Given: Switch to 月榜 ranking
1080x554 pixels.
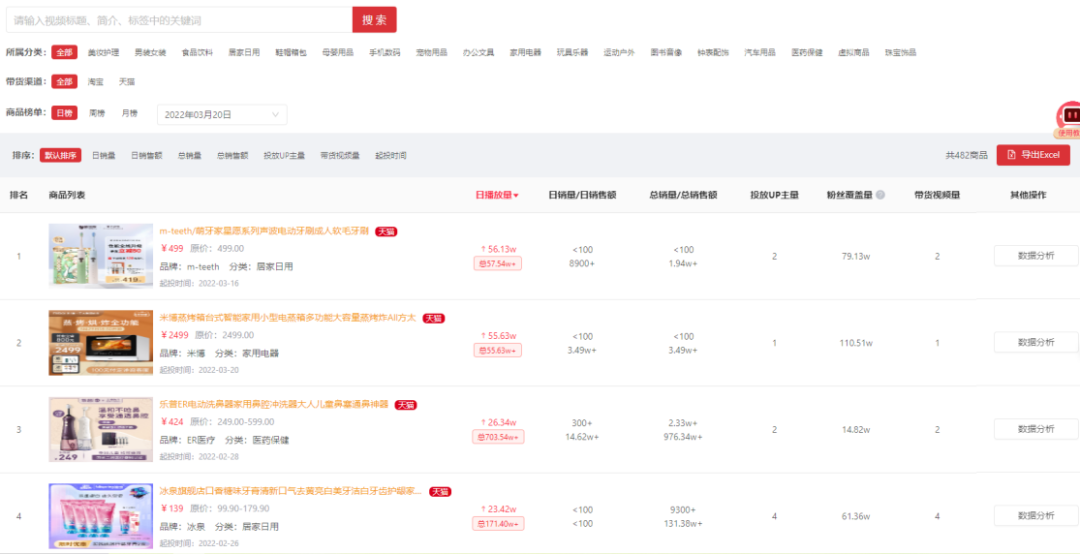Looking at the screenshot, I should click(x=129, y=113).
